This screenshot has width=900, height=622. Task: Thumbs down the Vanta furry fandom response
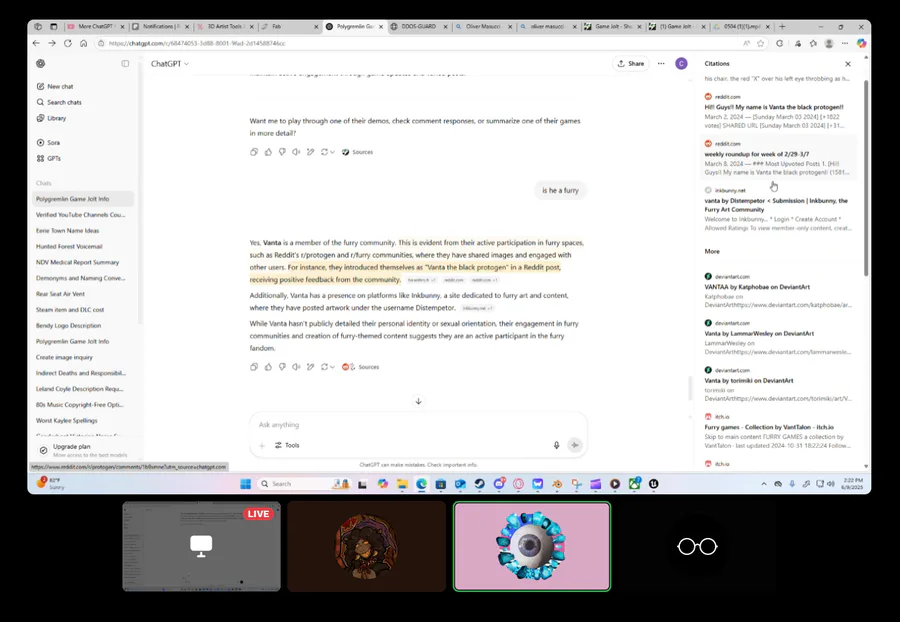[282, 367]
